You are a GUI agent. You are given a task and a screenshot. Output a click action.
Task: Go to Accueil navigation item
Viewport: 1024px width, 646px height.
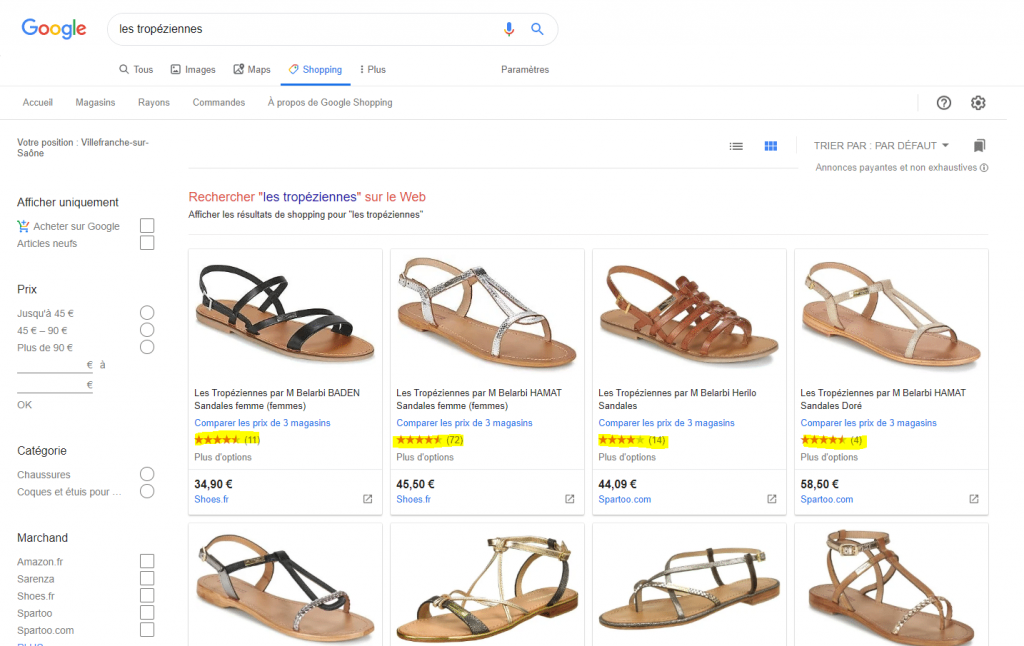(x=38, y=103)
